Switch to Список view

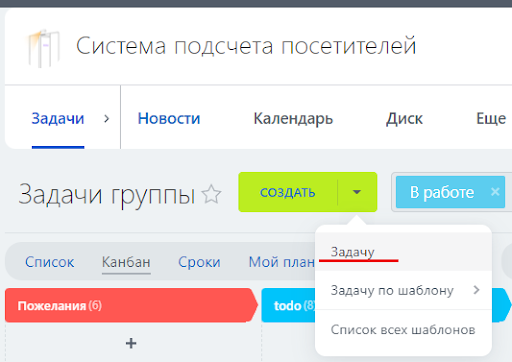pos(50,262)
